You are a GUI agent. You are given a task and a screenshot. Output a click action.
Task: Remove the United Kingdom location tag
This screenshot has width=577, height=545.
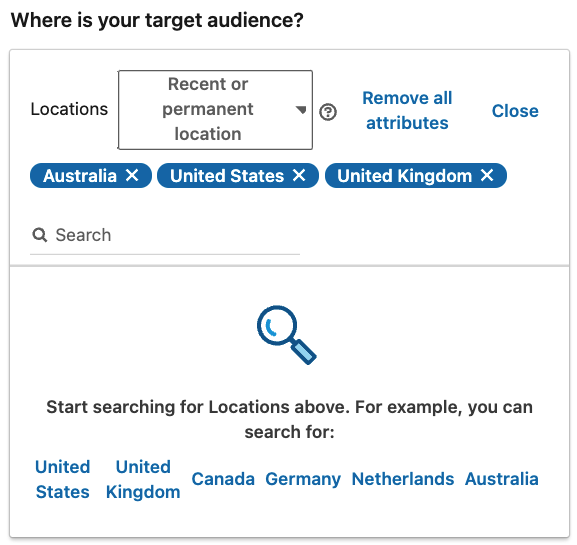(x=487, y=176)
